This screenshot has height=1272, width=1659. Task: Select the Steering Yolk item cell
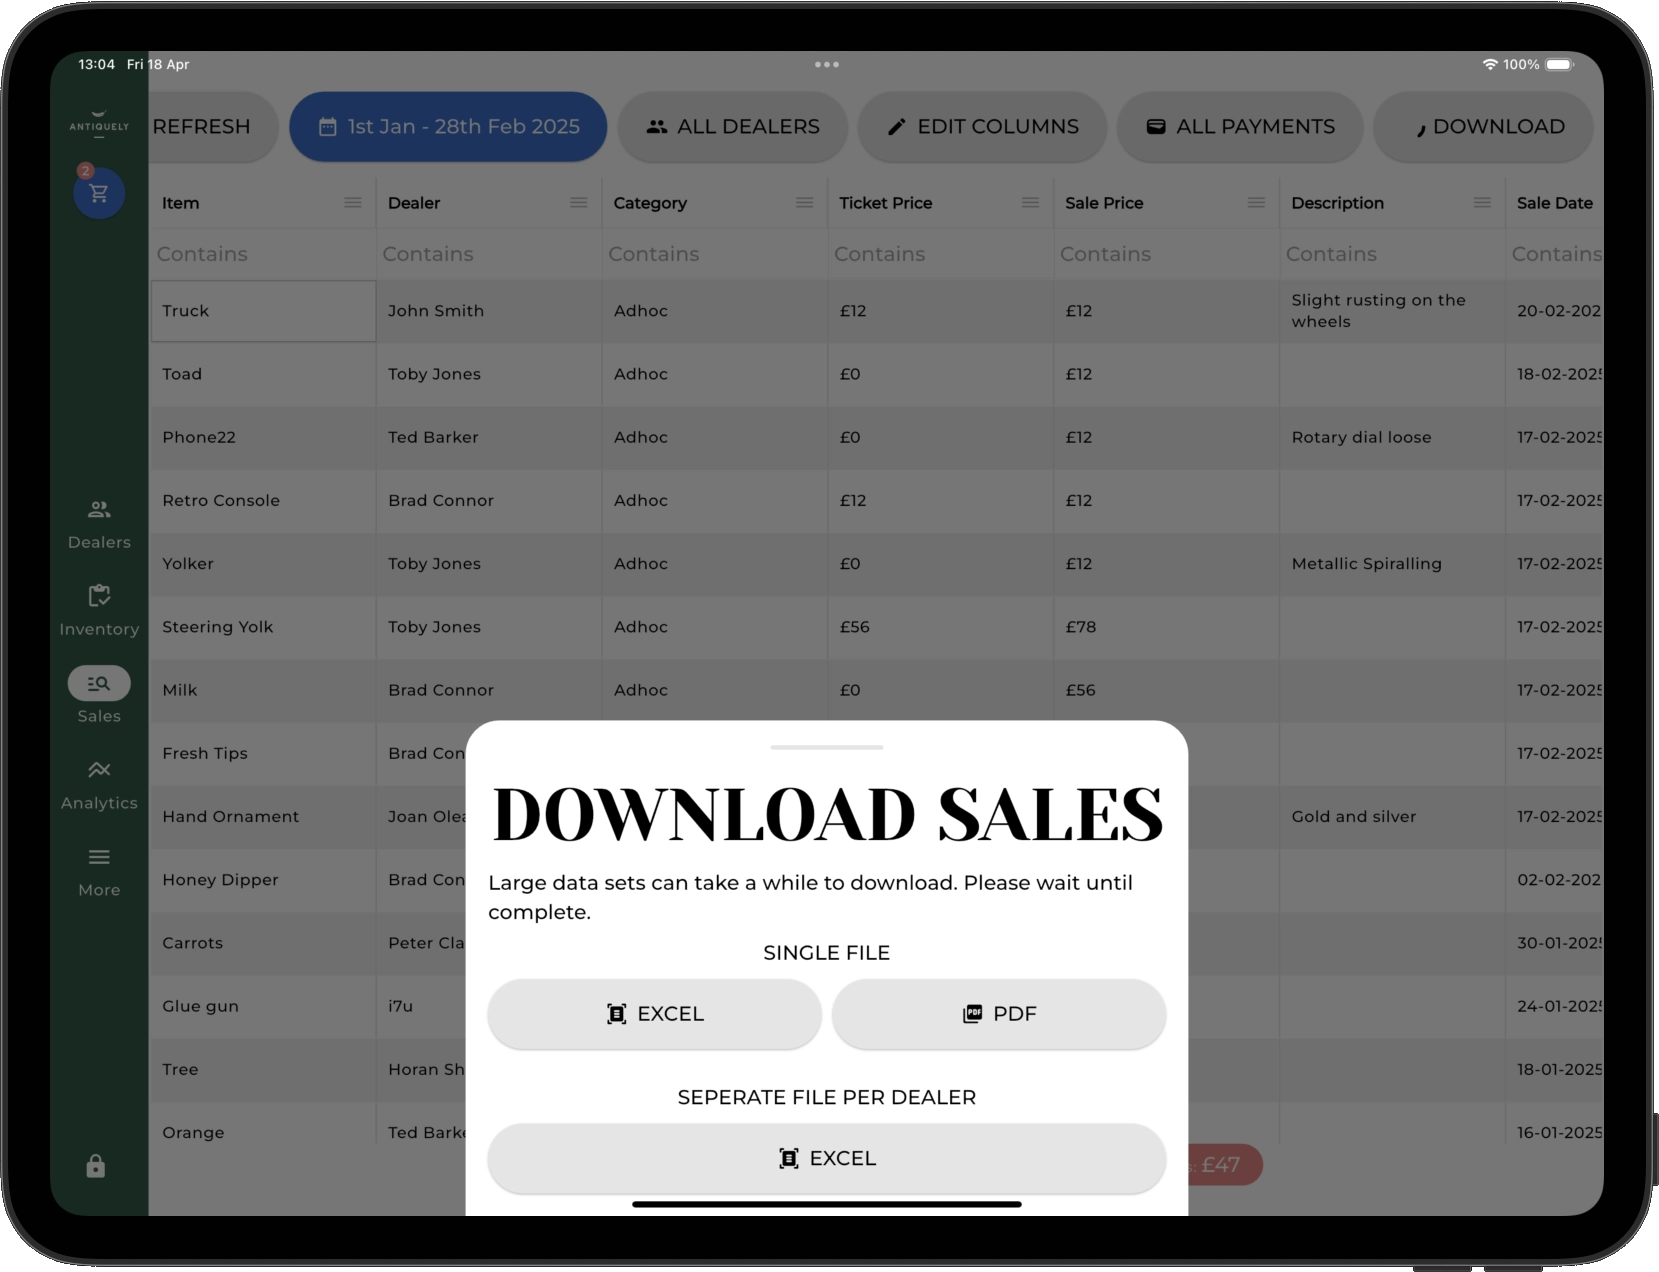(263, 627)
